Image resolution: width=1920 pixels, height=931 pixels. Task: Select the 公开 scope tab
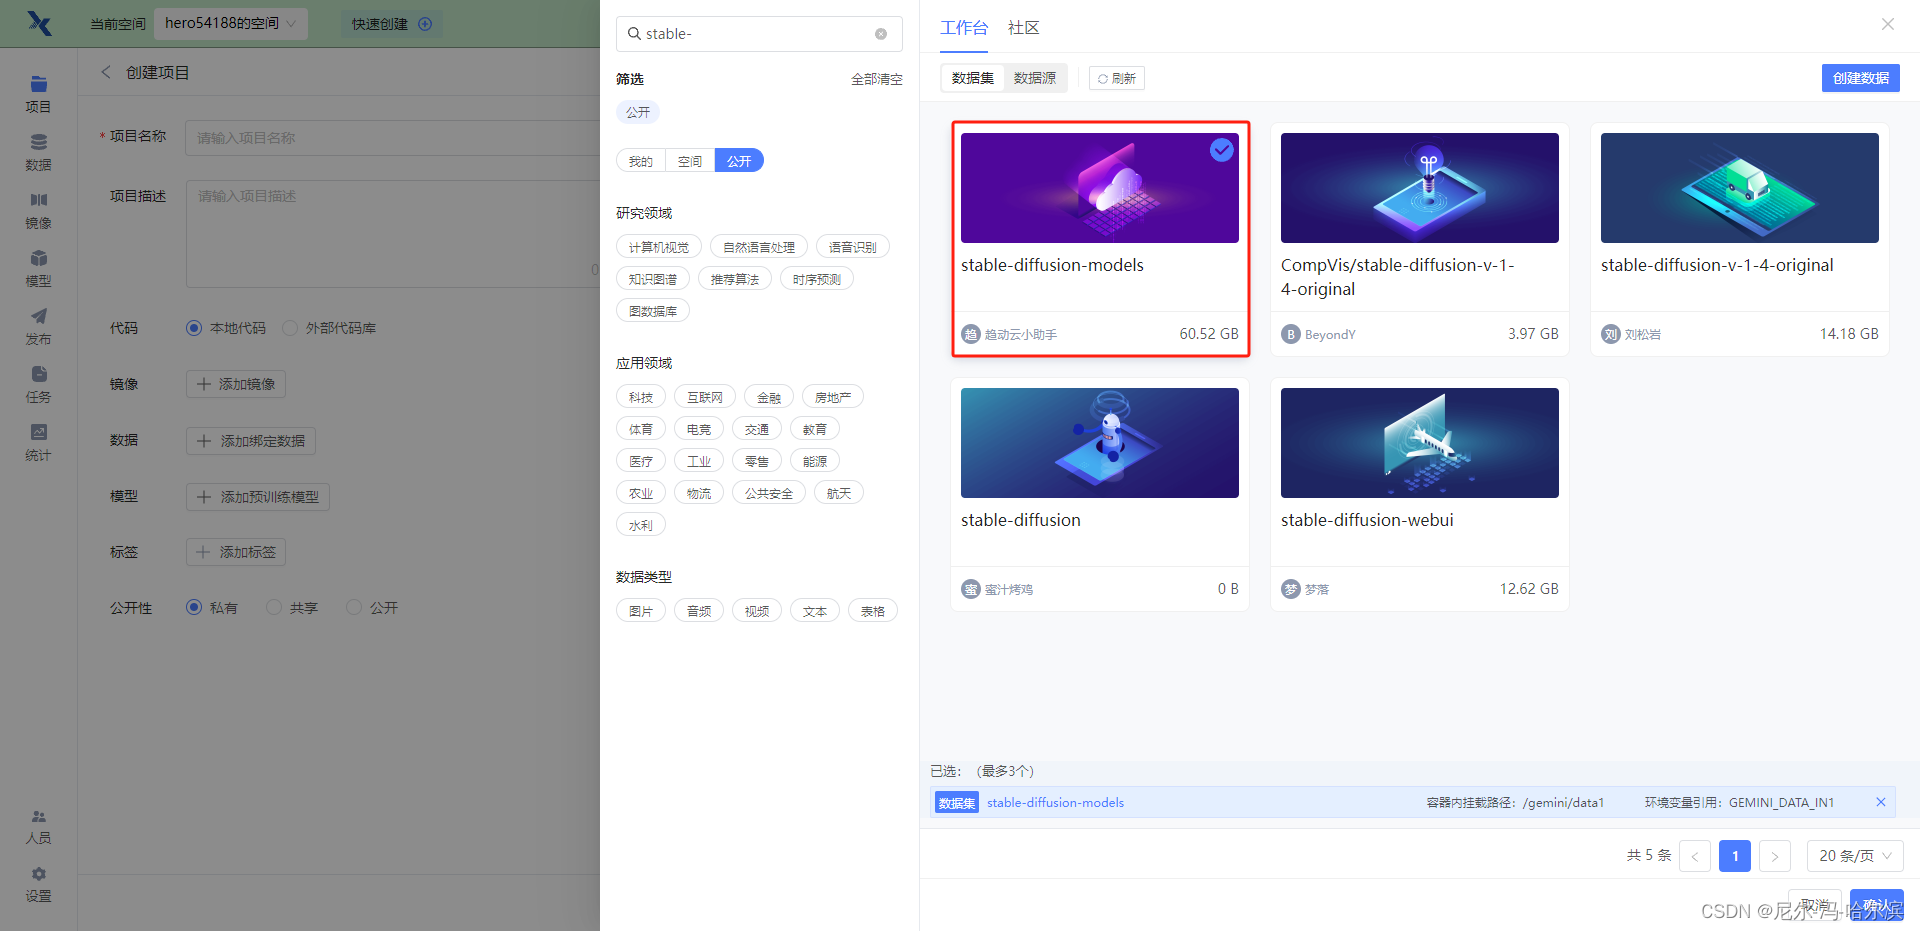(x=739, y=161)
